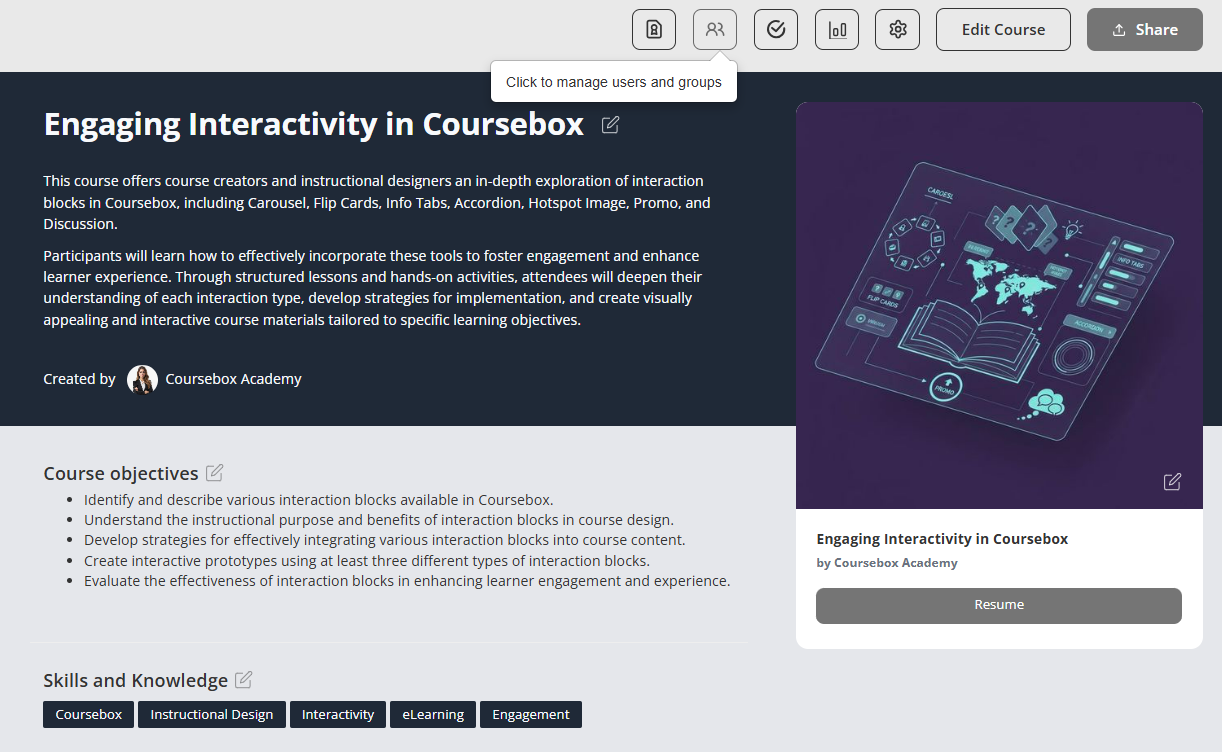Click the Coursebox Academy author avatar
The image size is (1222, 752).
(x=142, y=380)
